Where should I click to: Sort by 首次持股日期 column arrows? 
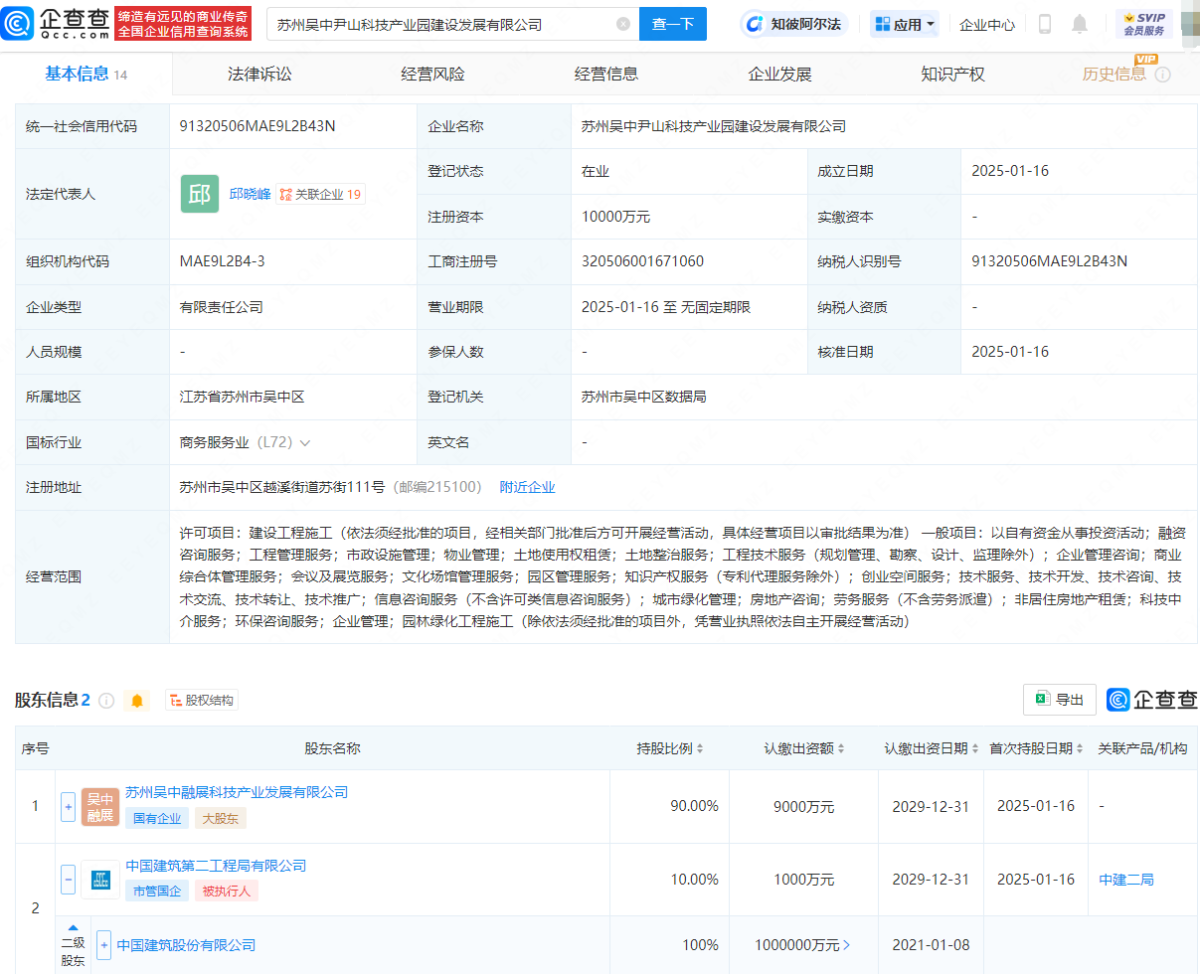point(1078,749)
